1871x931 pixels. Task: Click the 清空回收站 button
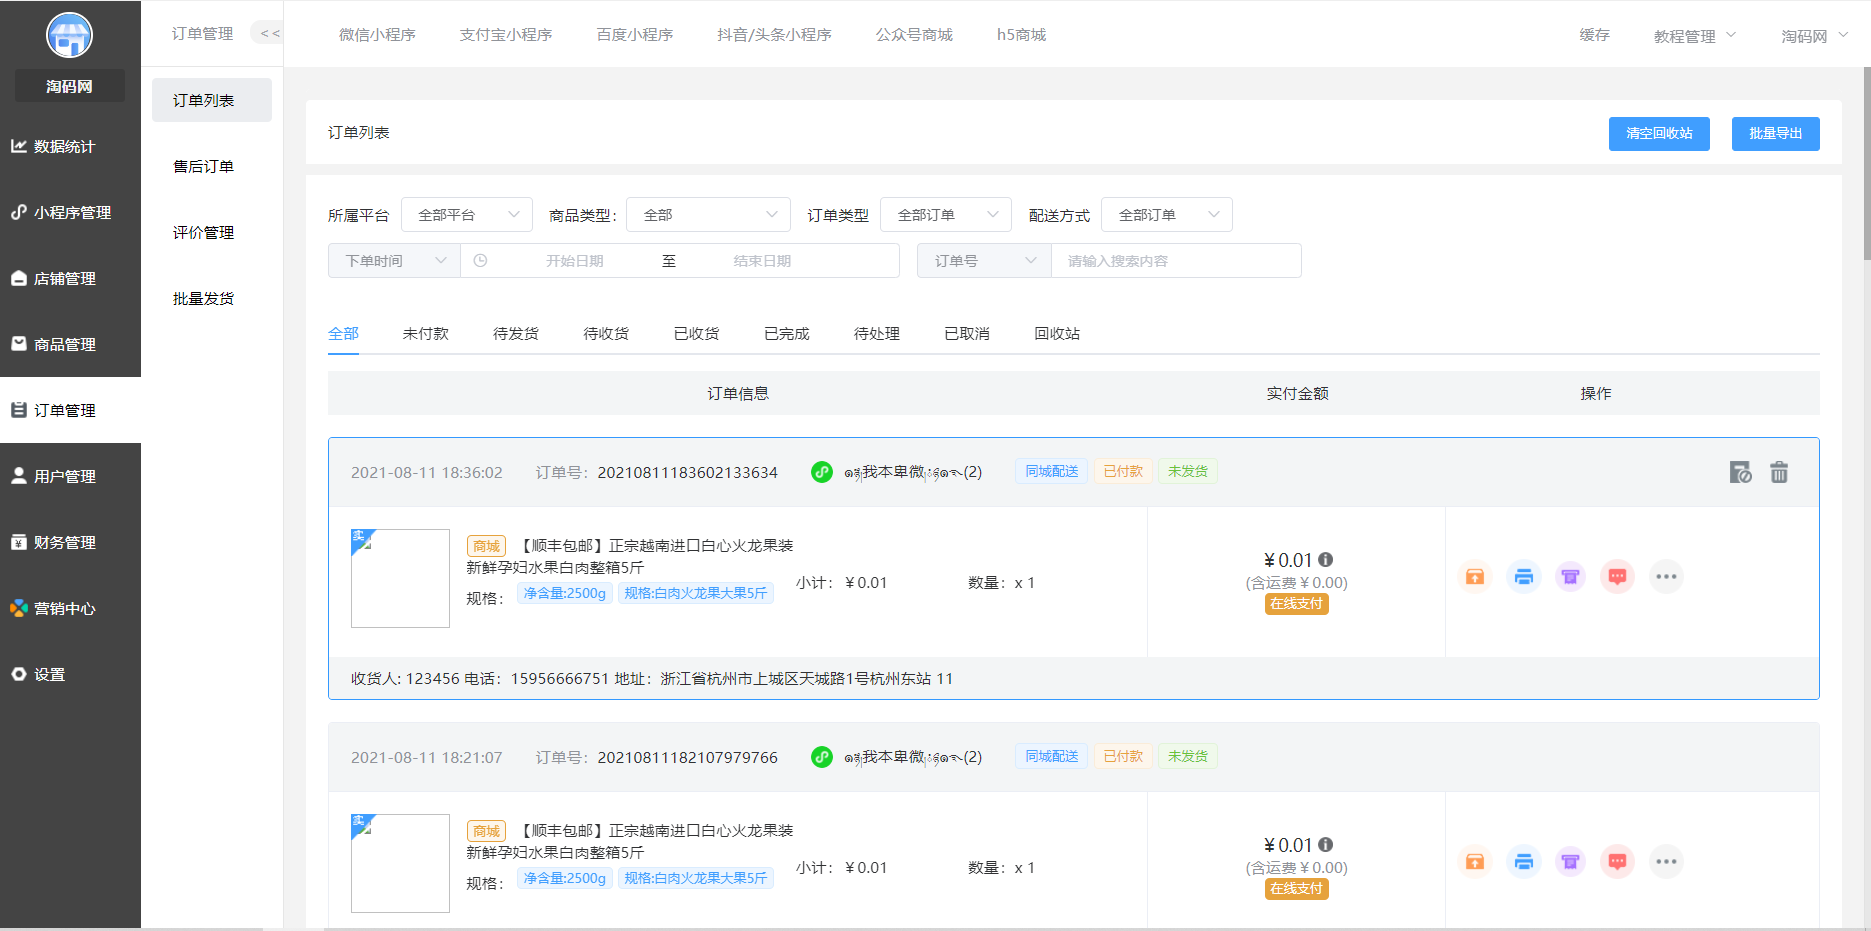[1659, 133]
